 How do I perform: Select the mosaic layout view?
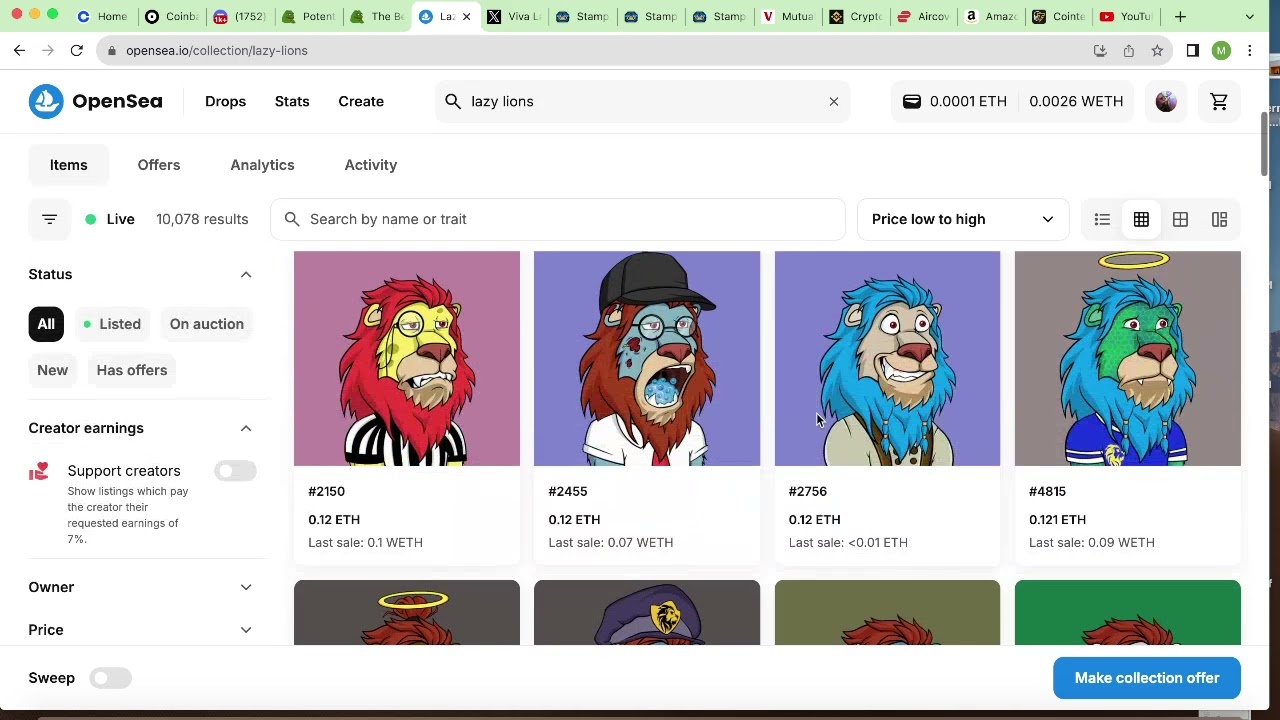pyautogui.click(x=1219, y=219)
